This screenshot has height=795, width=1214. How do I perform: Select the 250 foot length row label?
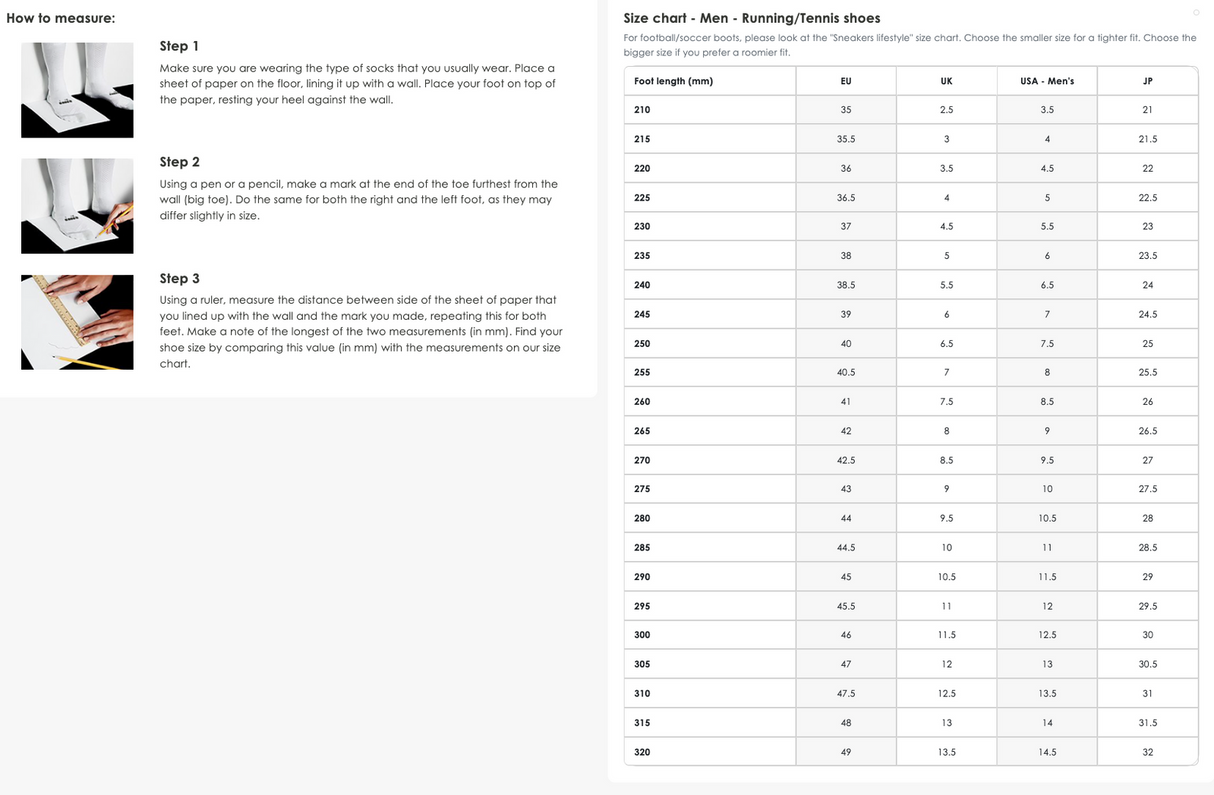(x=642, y=343)
